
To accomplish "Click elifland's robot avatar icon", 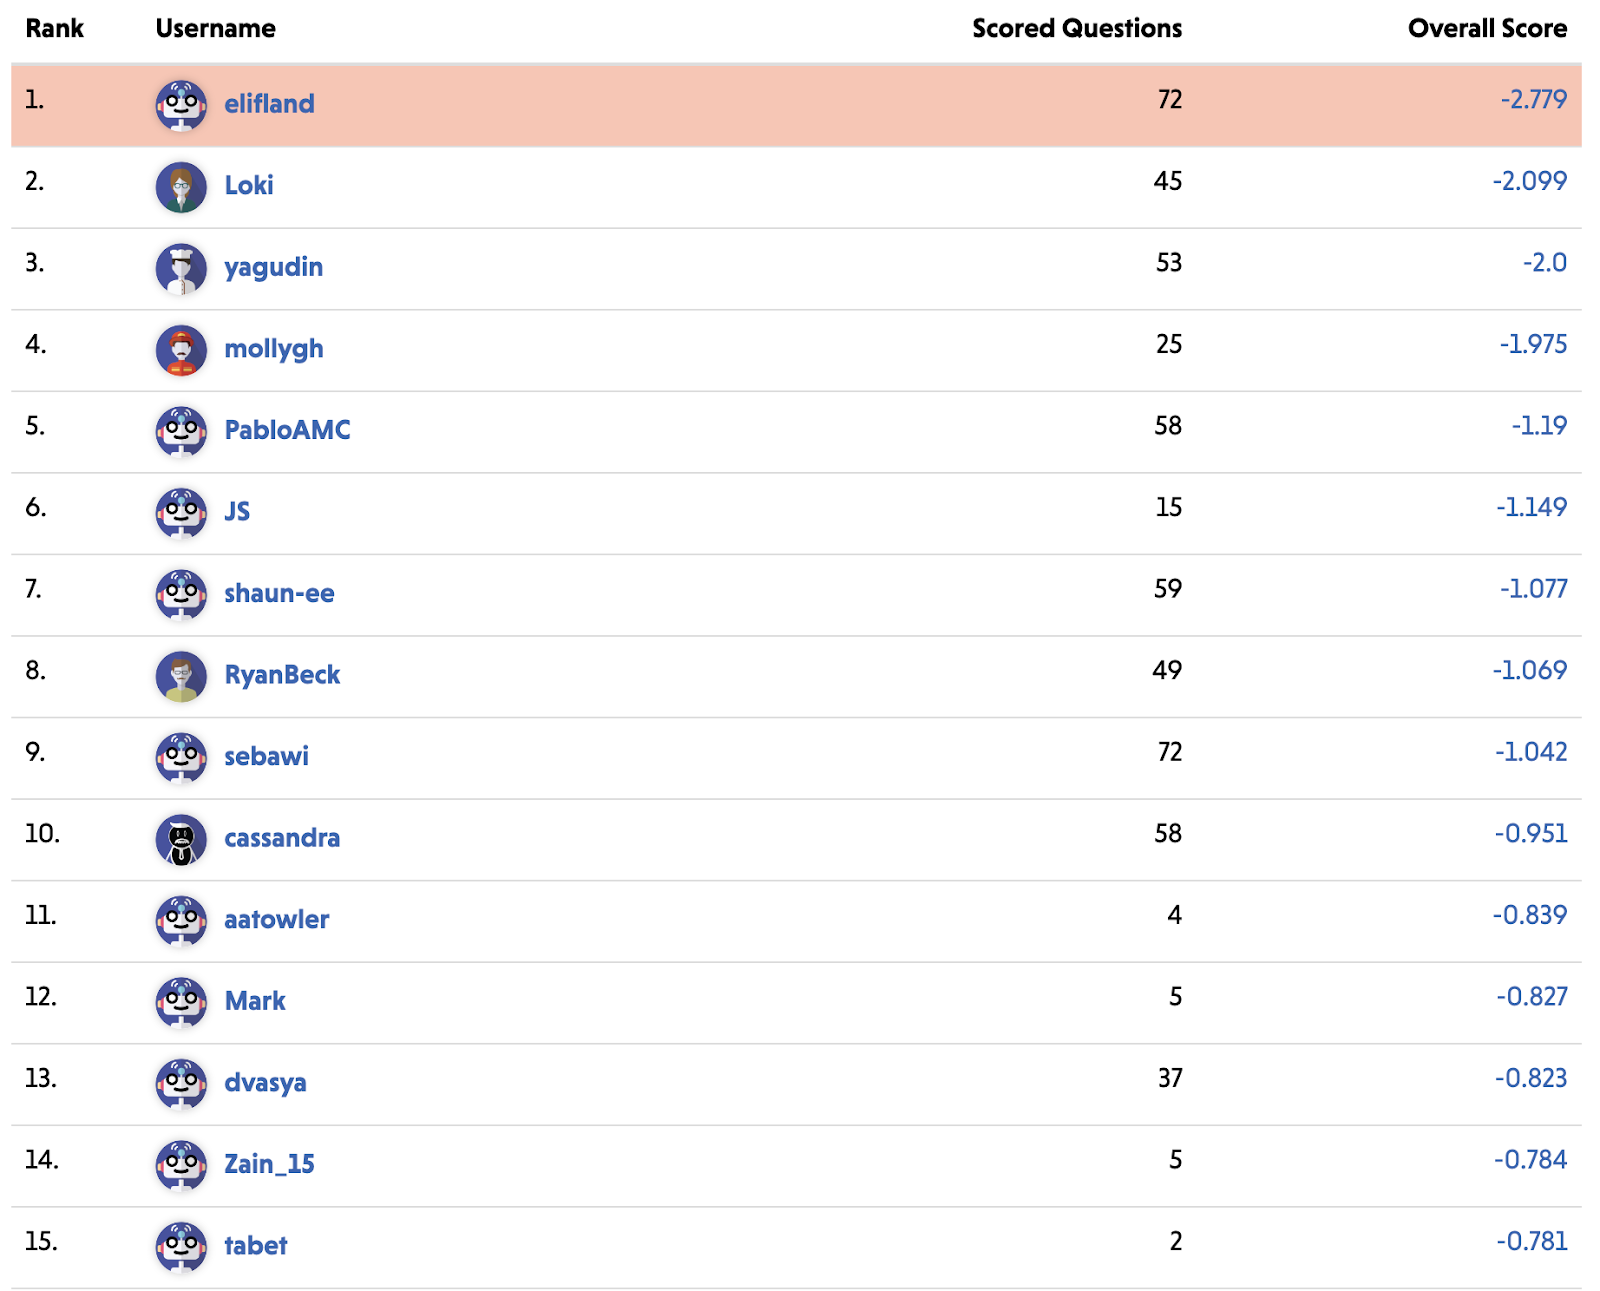I will pos(181,105).
